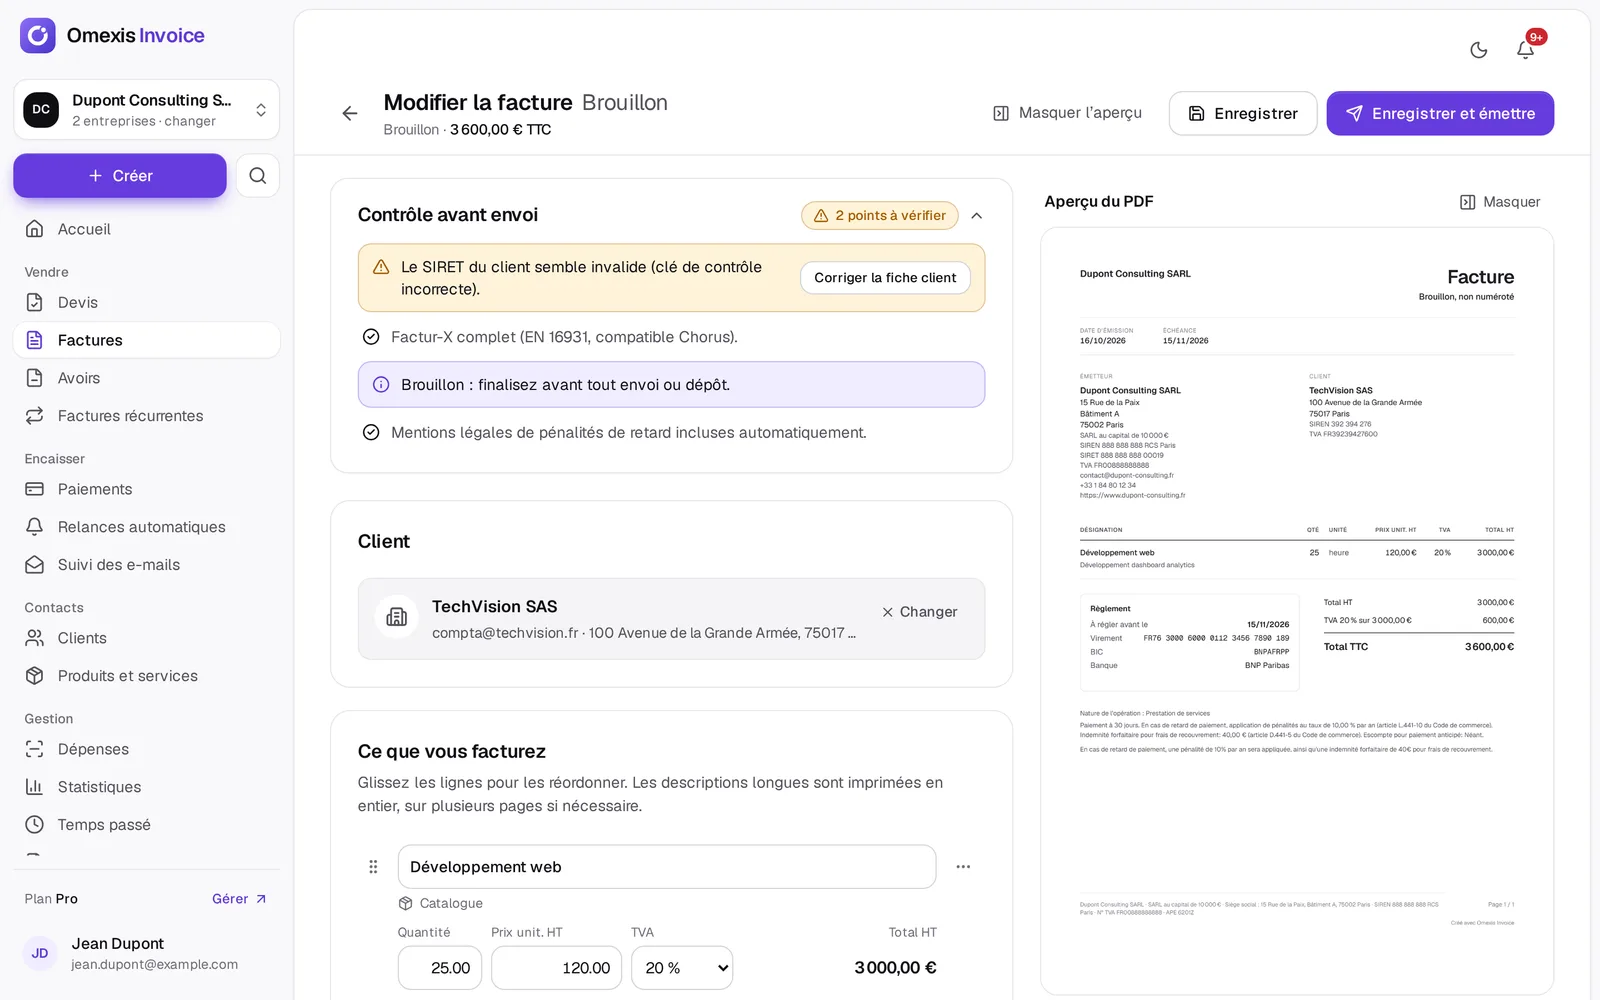Toggle dark mode moon icon

pyautogui.click(x=1479, y=50)
